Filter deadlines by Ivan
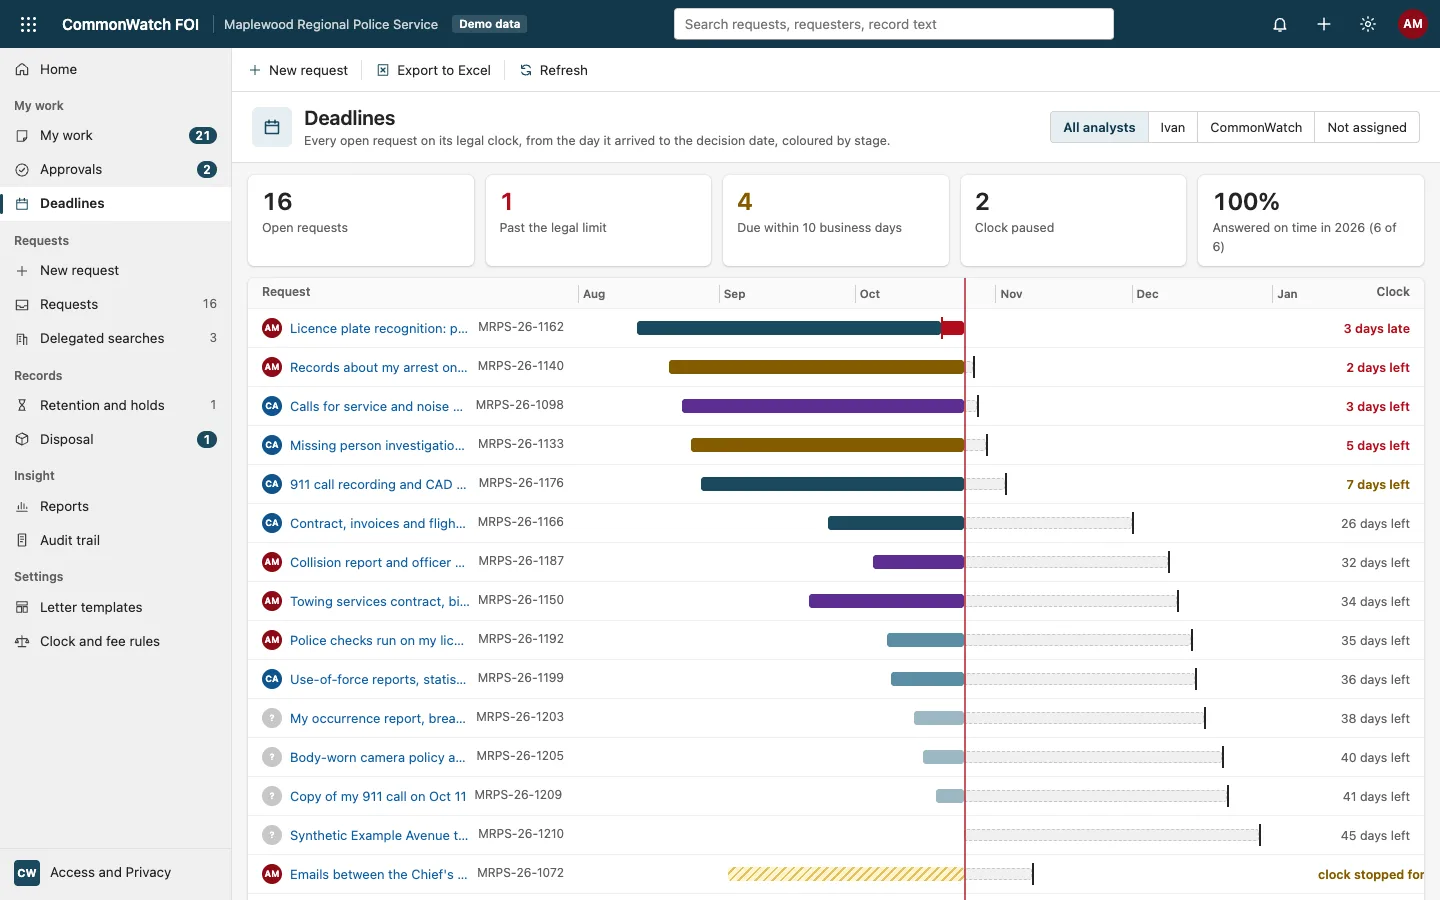 [1173, 127]
